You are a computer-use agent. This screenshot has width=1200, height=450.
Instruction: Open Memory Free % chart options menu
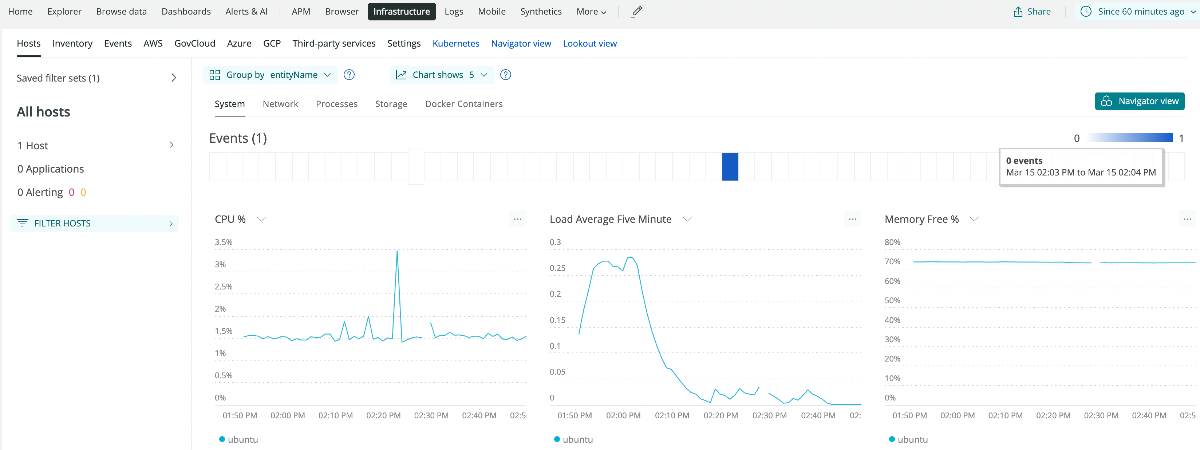click(1187, 219)
